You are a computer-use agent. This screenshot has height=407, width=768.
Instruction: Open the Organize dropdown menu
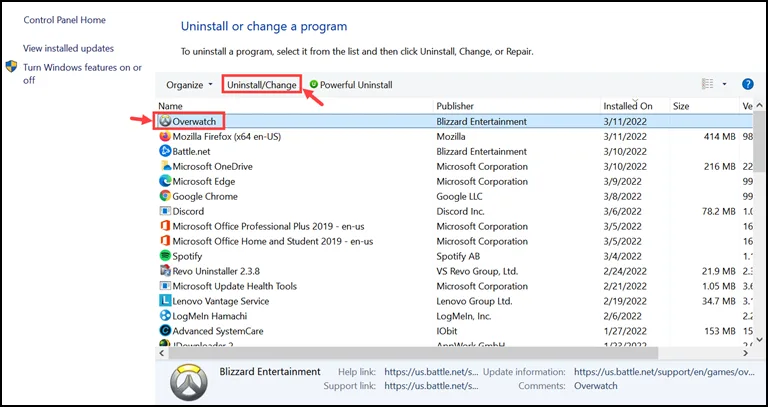pos(189,85)
